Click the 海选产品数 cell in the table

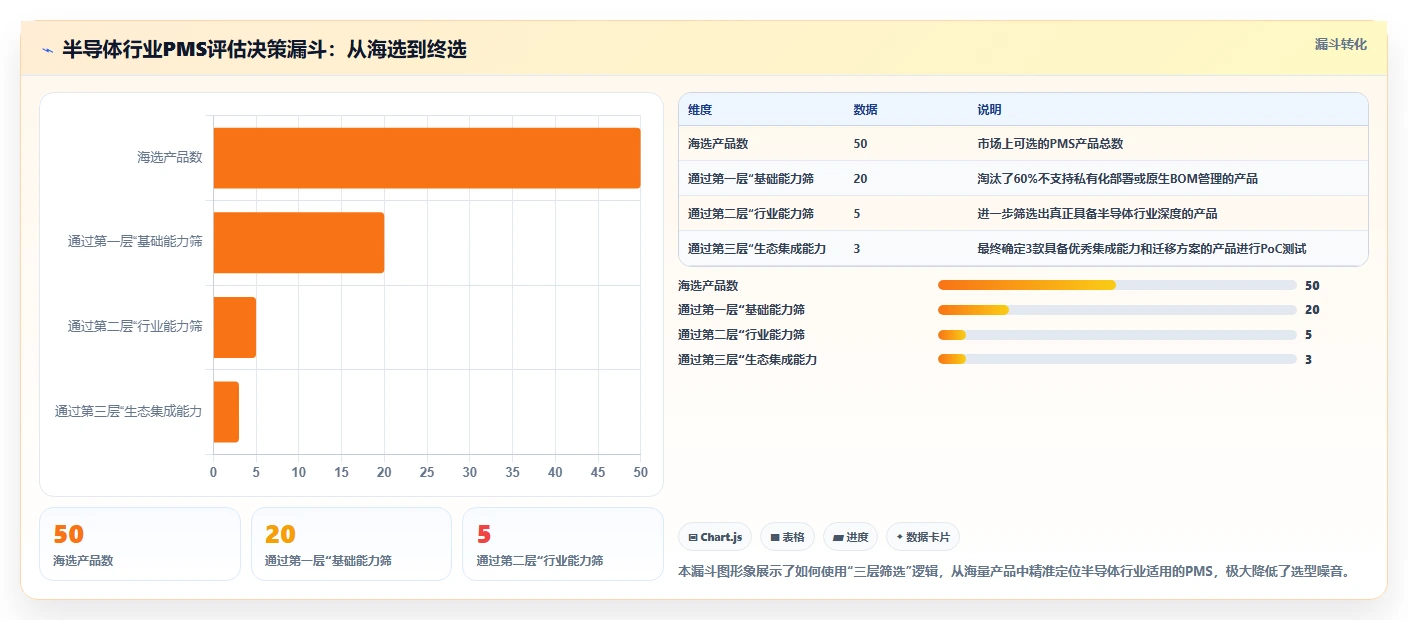click(718, 144)
